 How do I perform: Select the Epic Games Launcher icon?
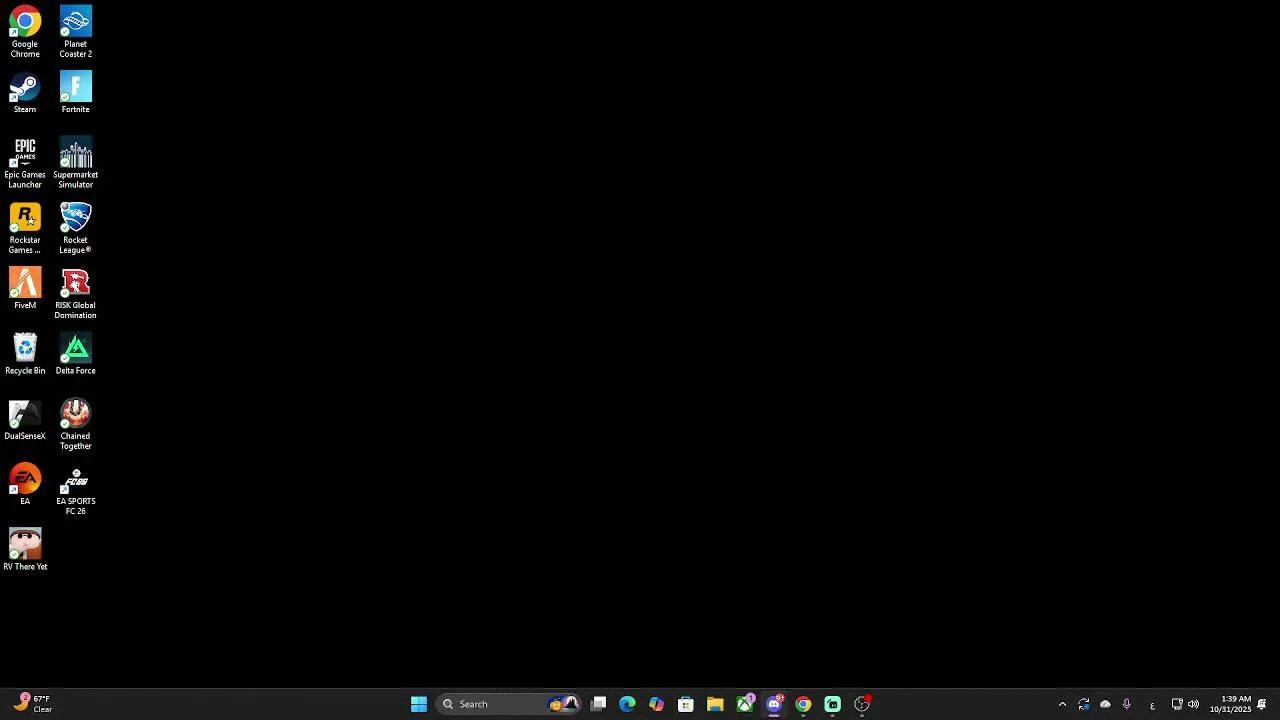pos(25,163)
